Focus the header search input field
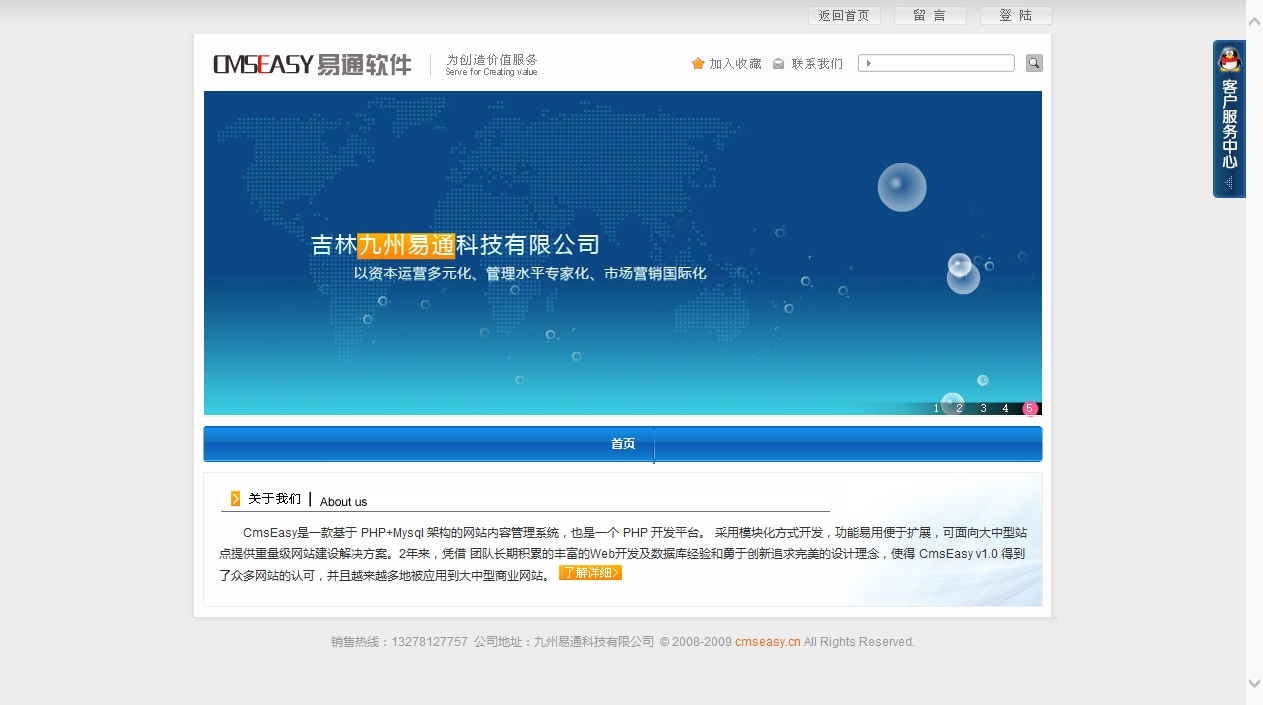The width and height of the screenshot is (1263, 705). pyautogui.click(x=937, y=63)
